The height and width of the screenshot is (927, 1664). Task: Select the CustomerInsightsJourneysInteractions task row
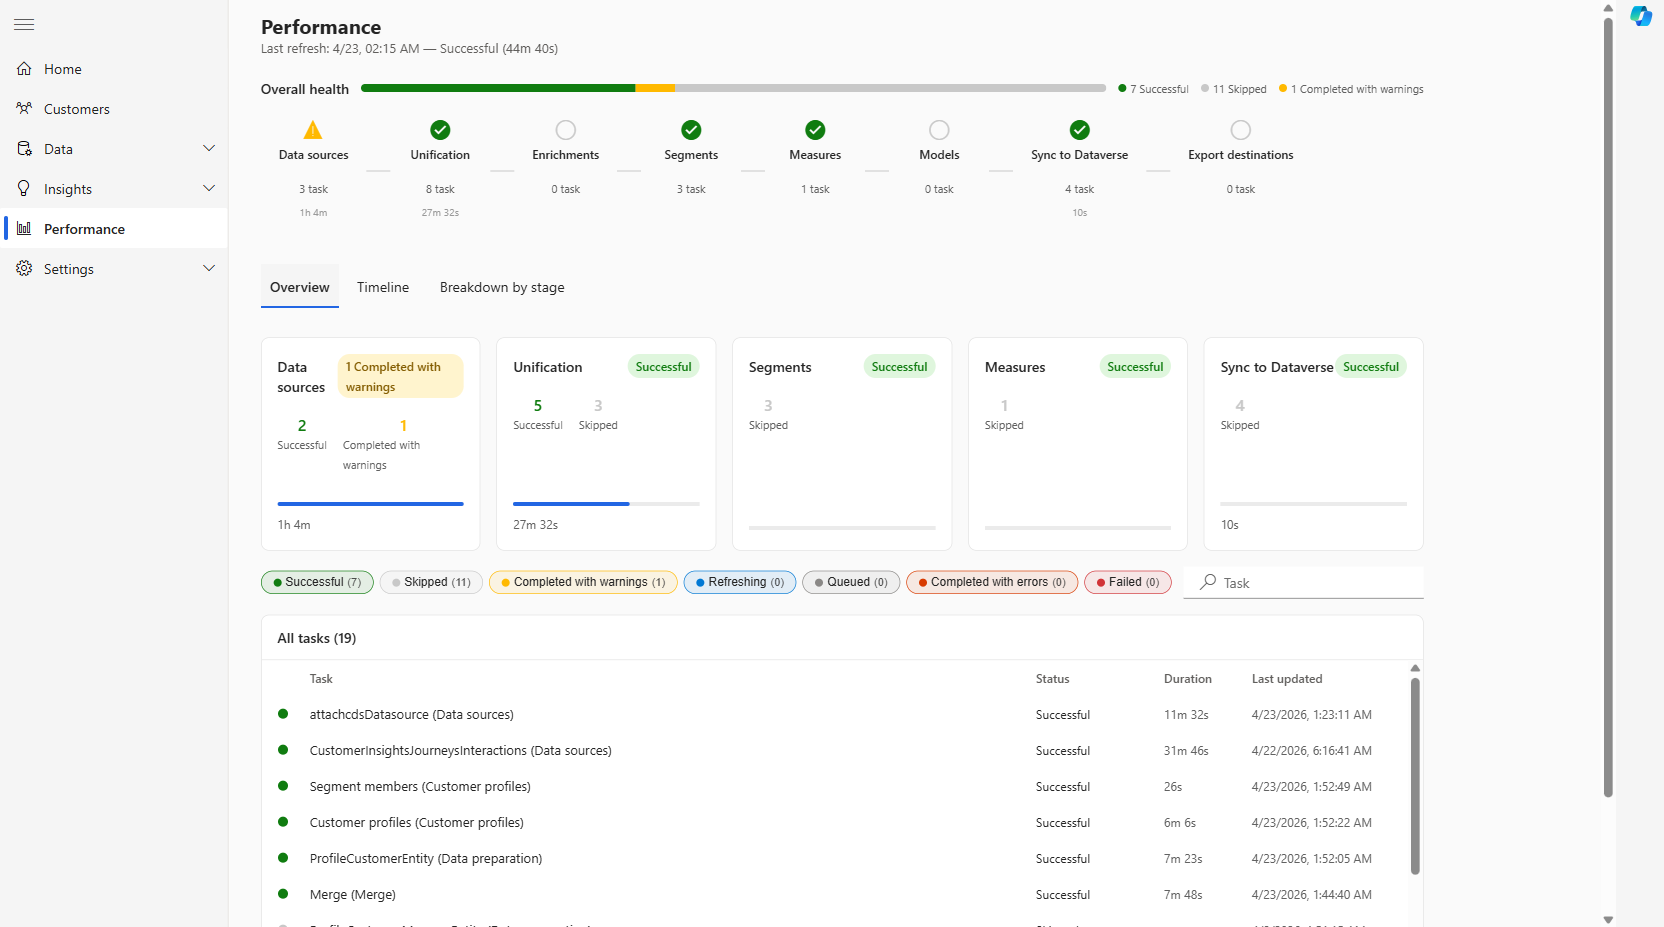tap(835, 751)
